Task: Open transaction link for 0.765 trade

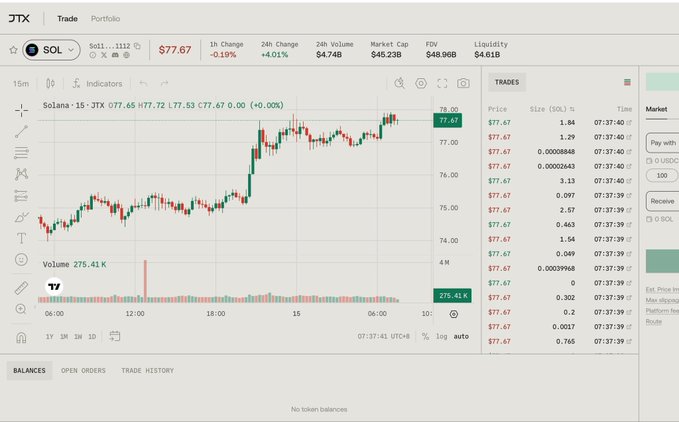Action: (x=629, y=341)
